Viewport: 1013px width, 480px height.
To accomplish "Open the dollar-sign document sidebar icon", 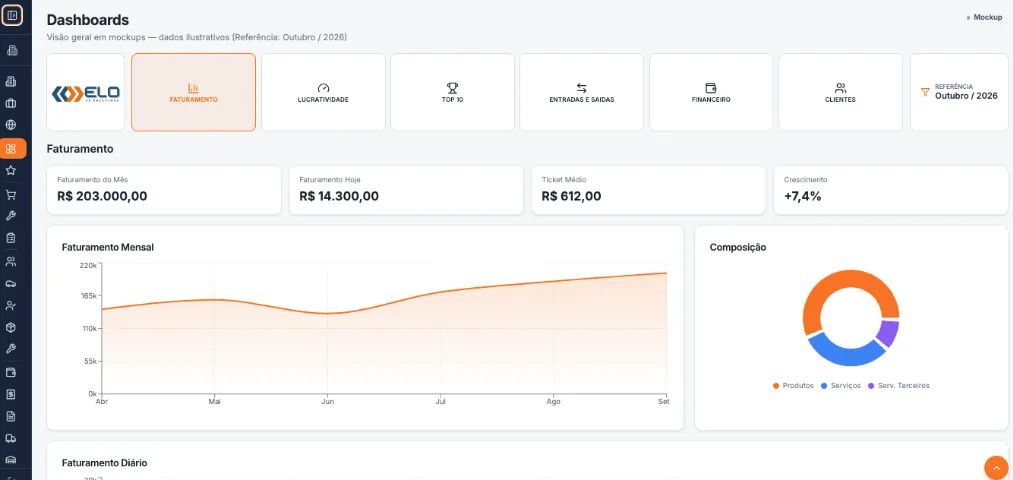I will pyautogui.click(x=11, y=394).
